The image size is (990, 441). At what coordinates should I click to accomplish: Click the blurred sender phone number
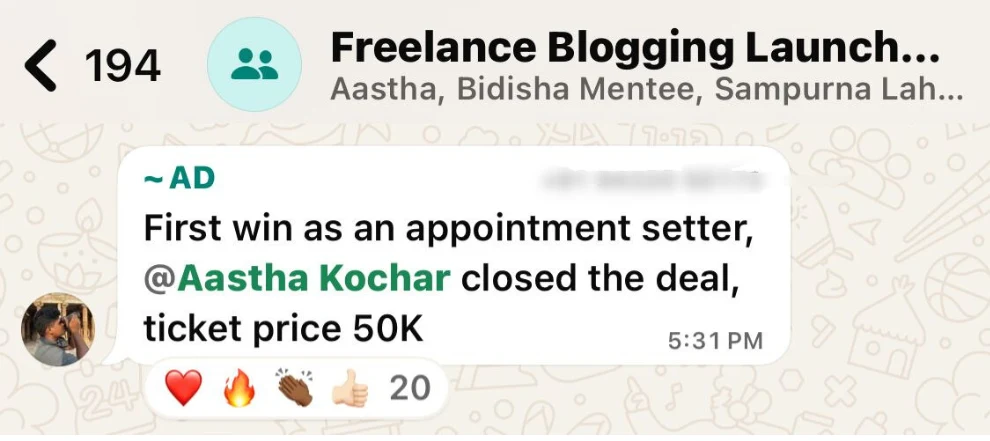pyautogui.click(x=650, y=181)
